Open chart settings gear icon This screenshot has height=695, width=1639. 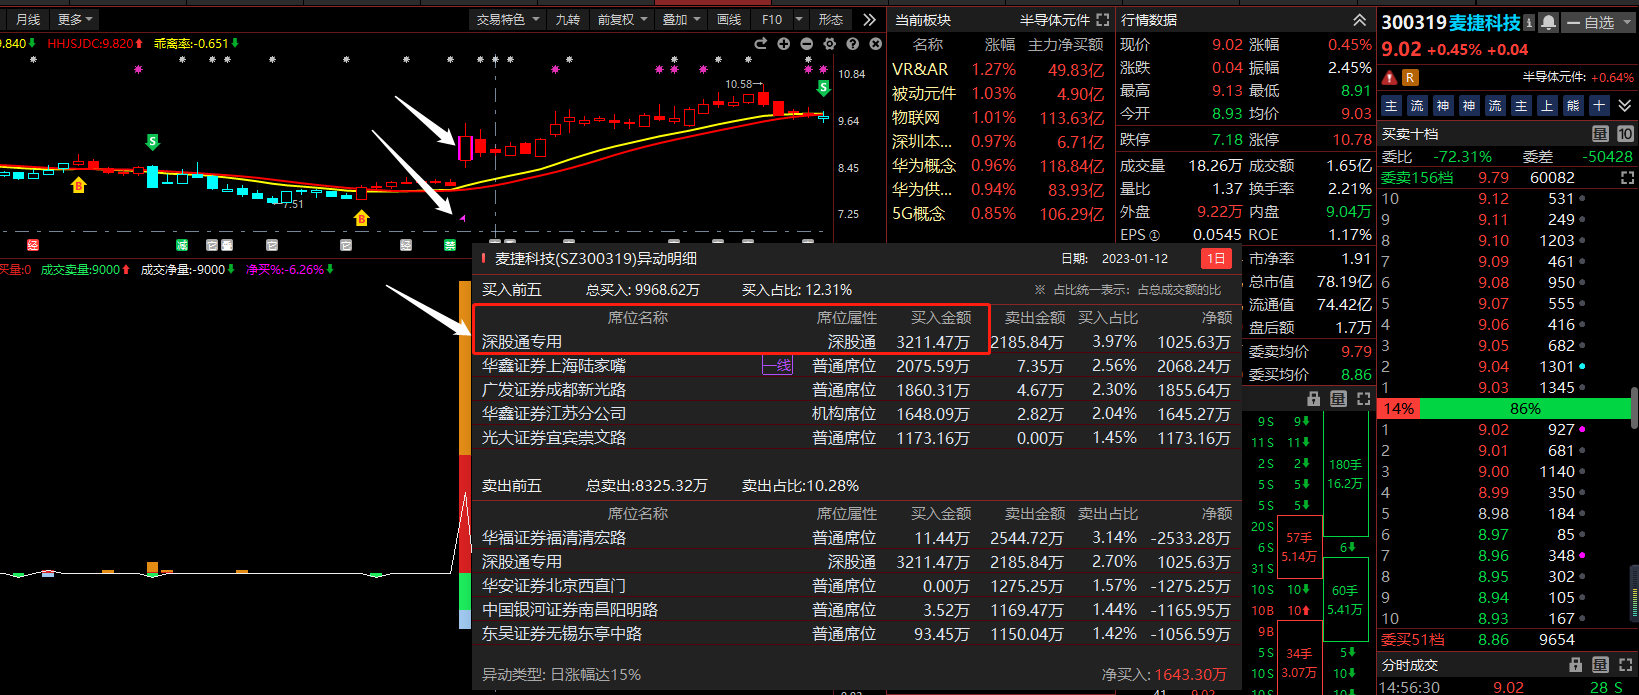[829, 44]
